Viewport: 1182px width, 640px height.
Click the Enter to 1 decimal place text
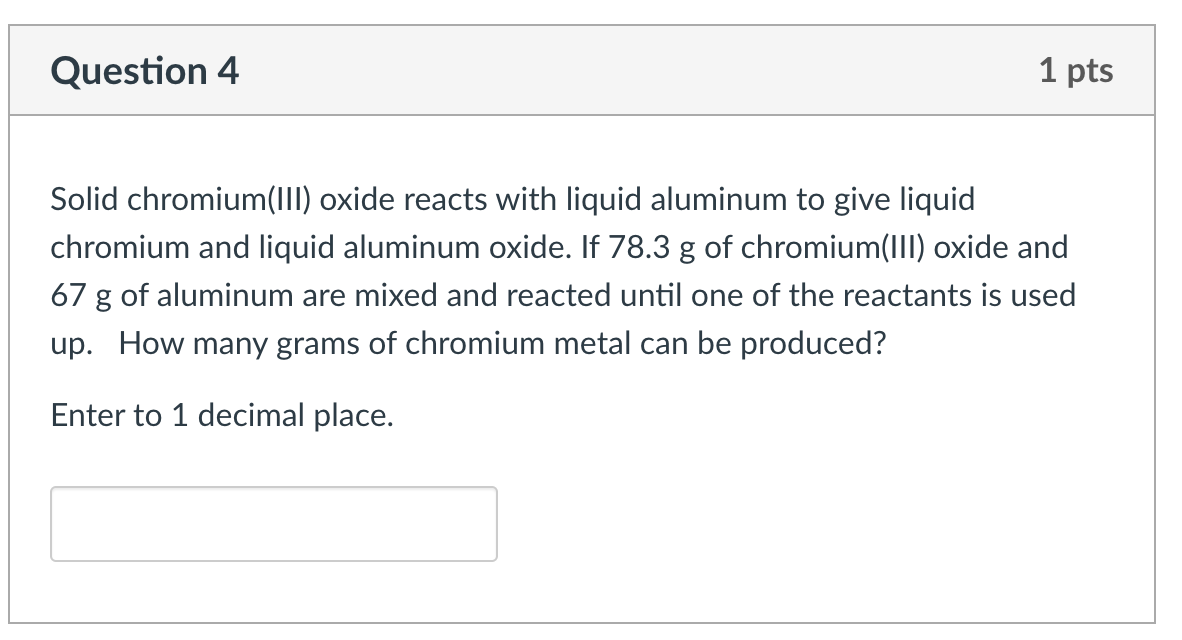pyautogui.click(x=222, y=415)
